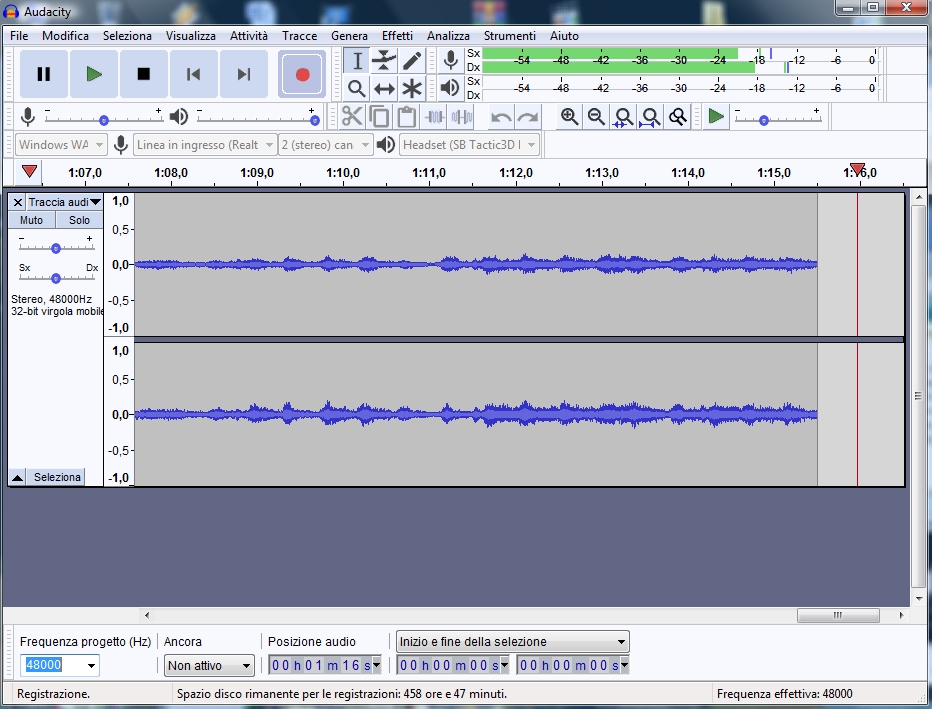Click the recording meter microphone icon
The height and width of the screenshot is (709, 932).
(x=451, y=61)
